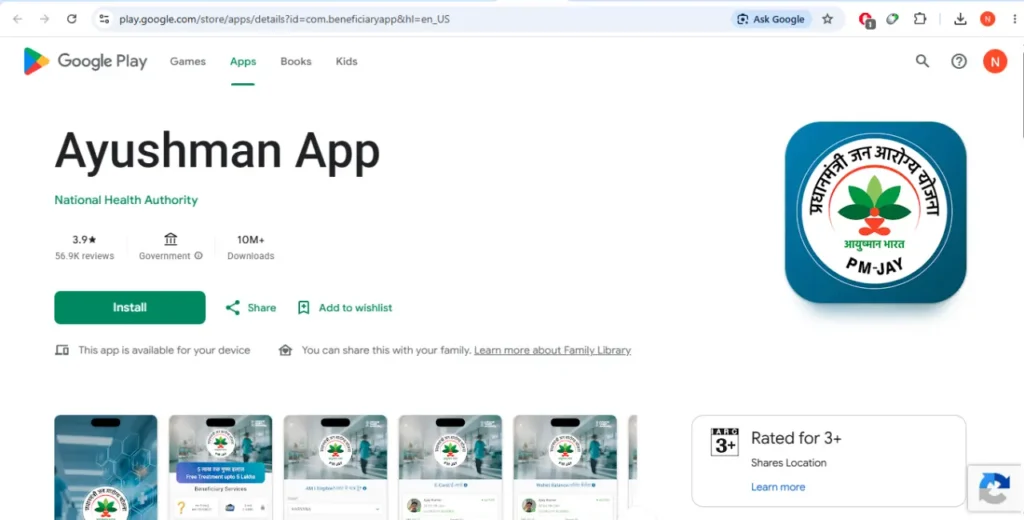This screenshot has height=520, width=1024.
Task: Click the 10M+ Downloads text
Action: pos(251,248)
